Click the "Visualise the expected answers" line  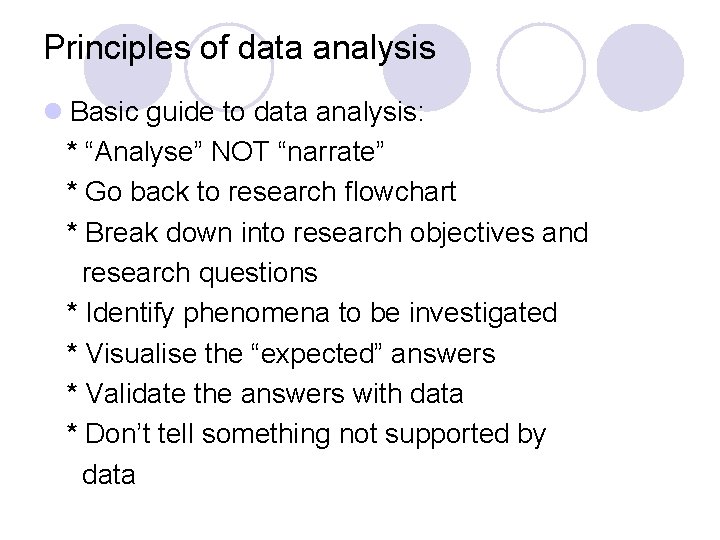(280, 353)
